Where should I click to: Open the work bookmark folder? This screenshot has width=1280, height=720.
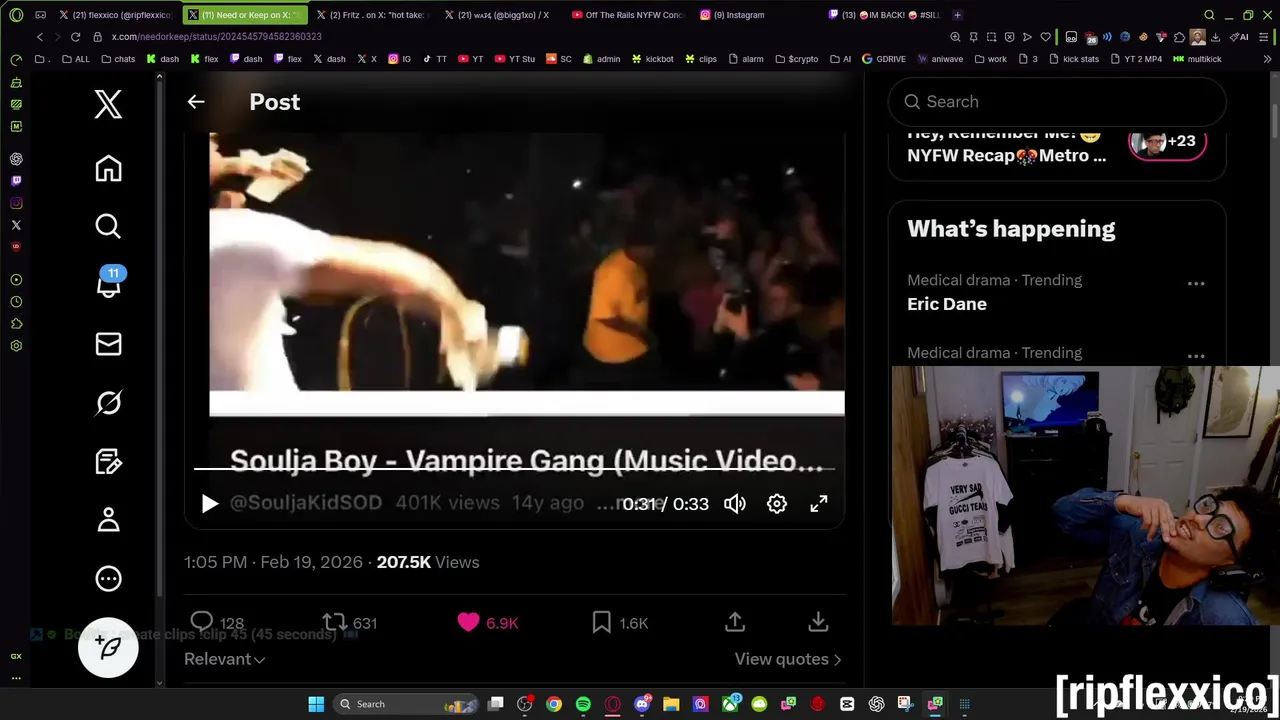(990, 59)
